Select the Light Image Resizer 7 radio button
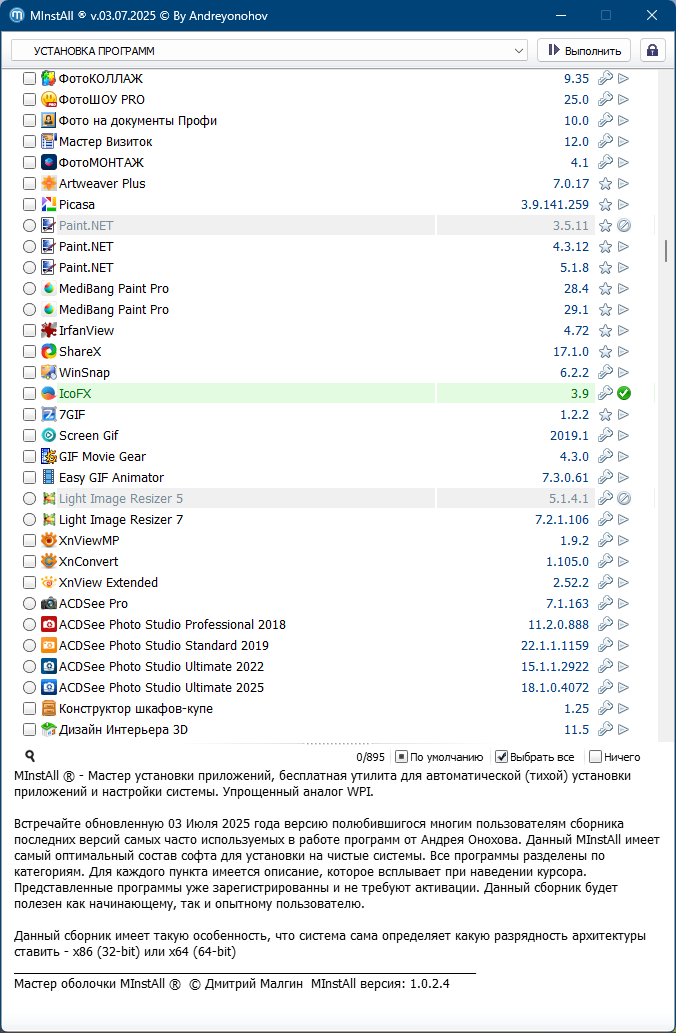 [29, 520]
